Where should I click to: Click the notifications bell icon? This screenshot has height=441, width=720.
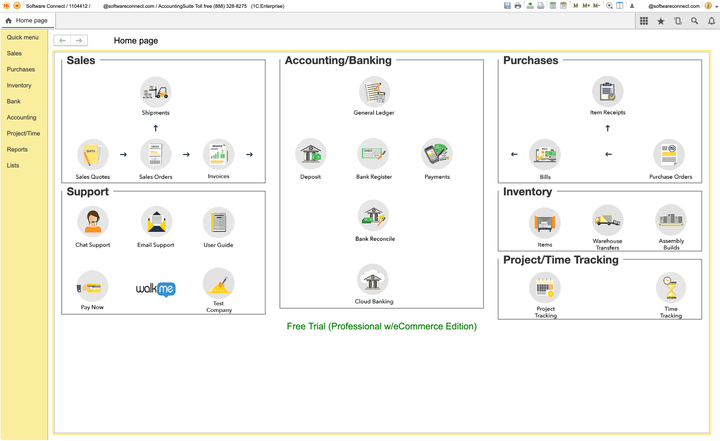pyautogui.click(x=712, y=20)
